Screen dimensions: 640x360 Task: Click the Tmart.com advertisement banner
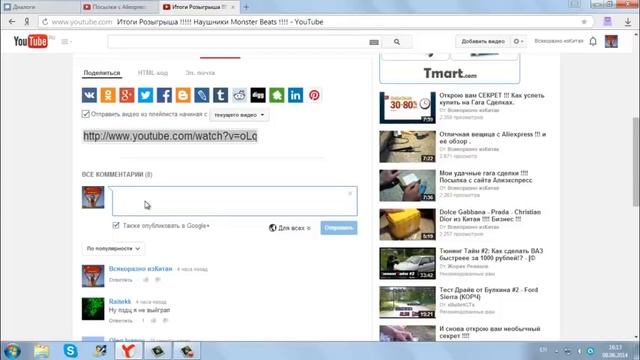click(449, 68)
